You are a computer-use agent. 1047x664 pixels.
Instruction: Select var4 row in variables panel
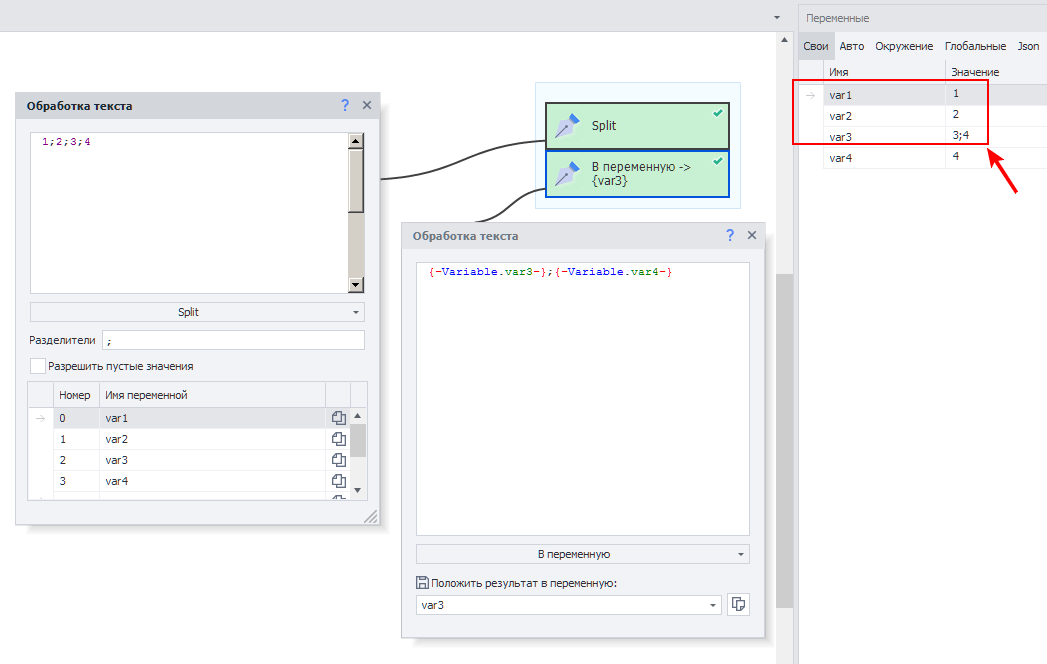(x=883, y=158)
